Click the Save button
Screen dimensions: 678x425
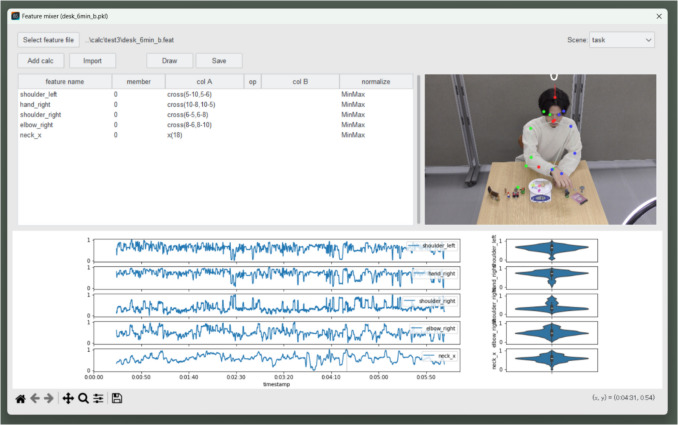coord(219,61)
